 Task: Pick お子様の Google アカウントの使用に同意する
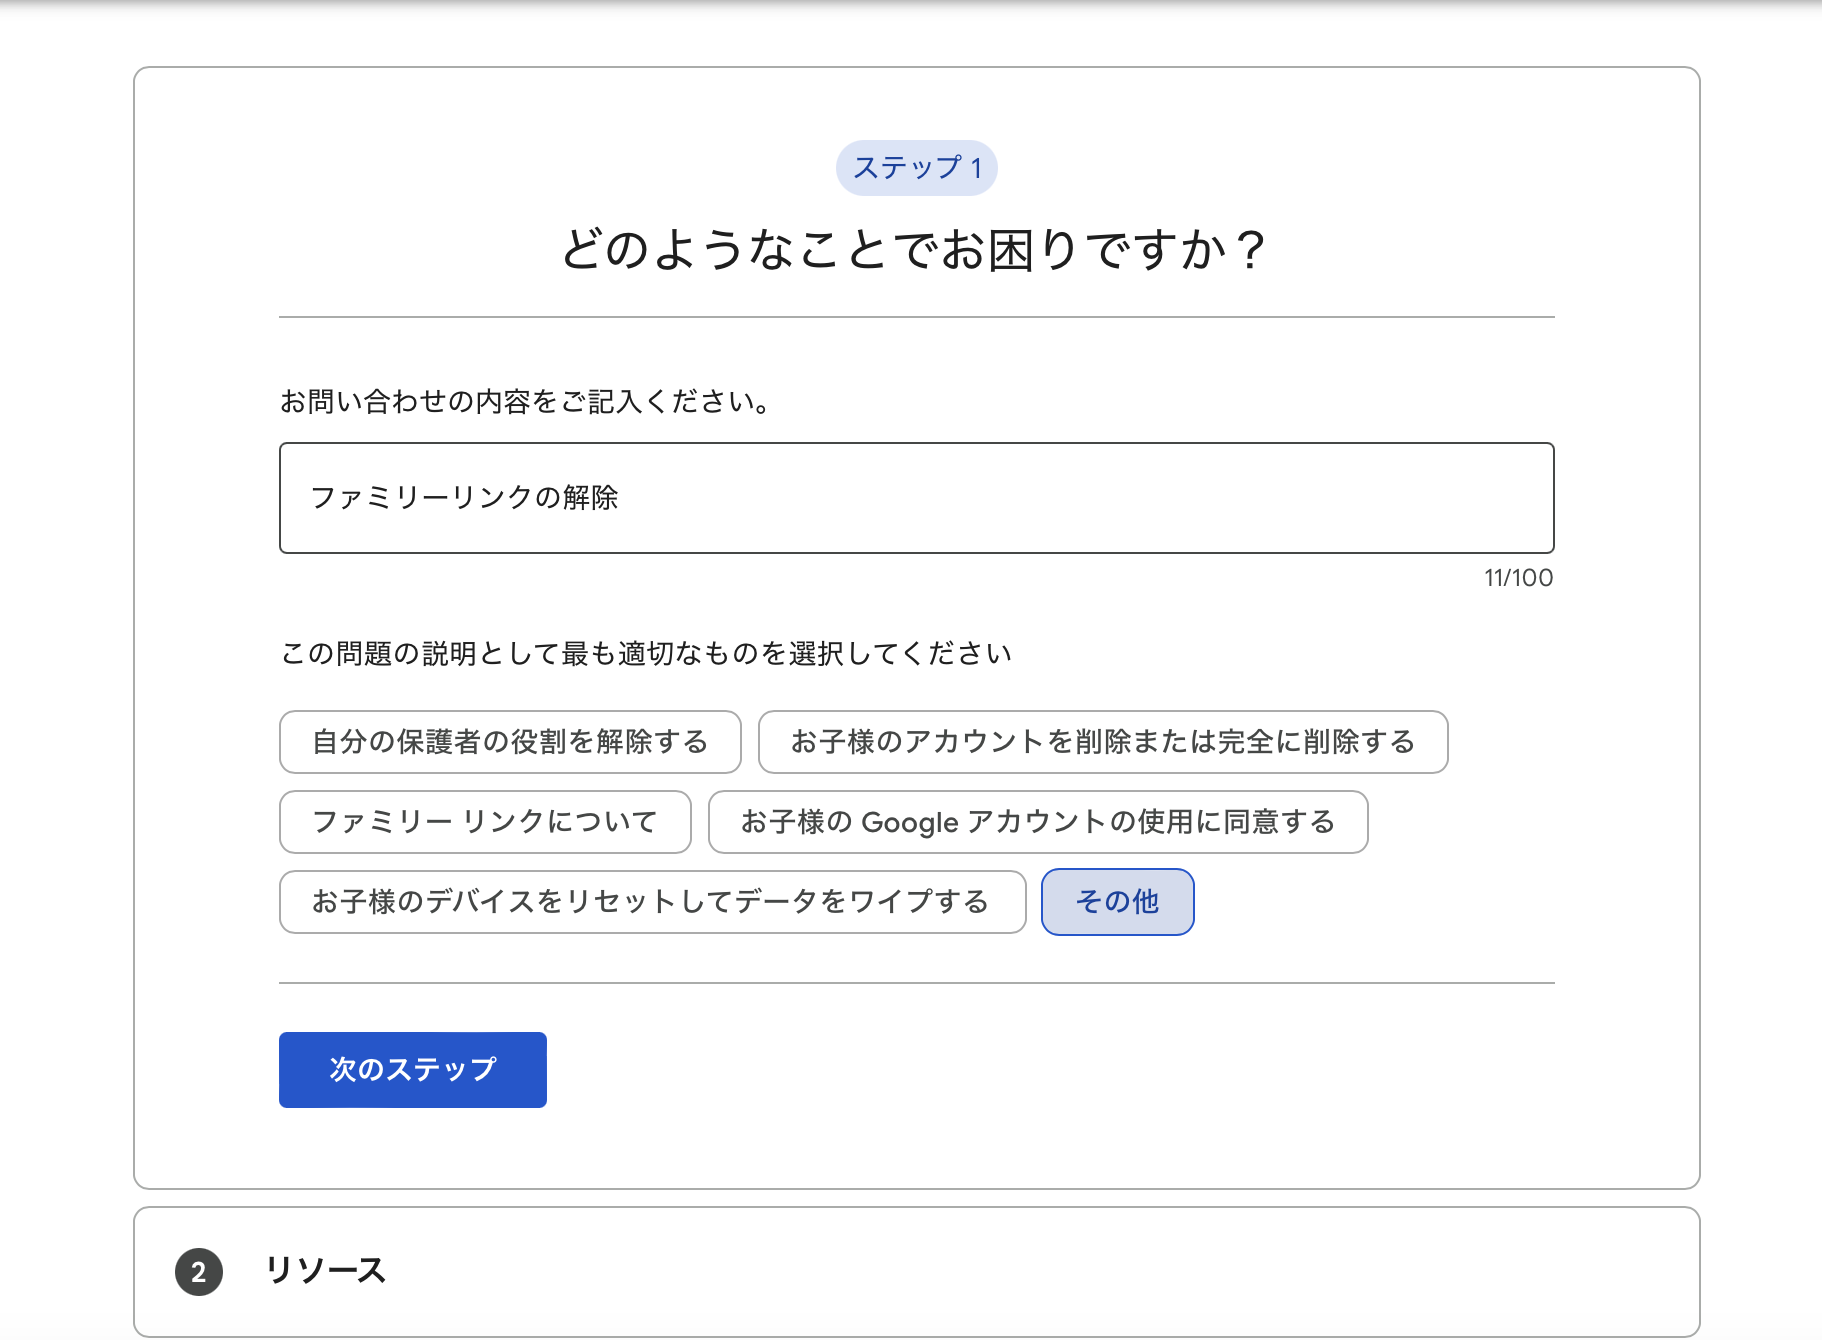(x=1037, y=822)
